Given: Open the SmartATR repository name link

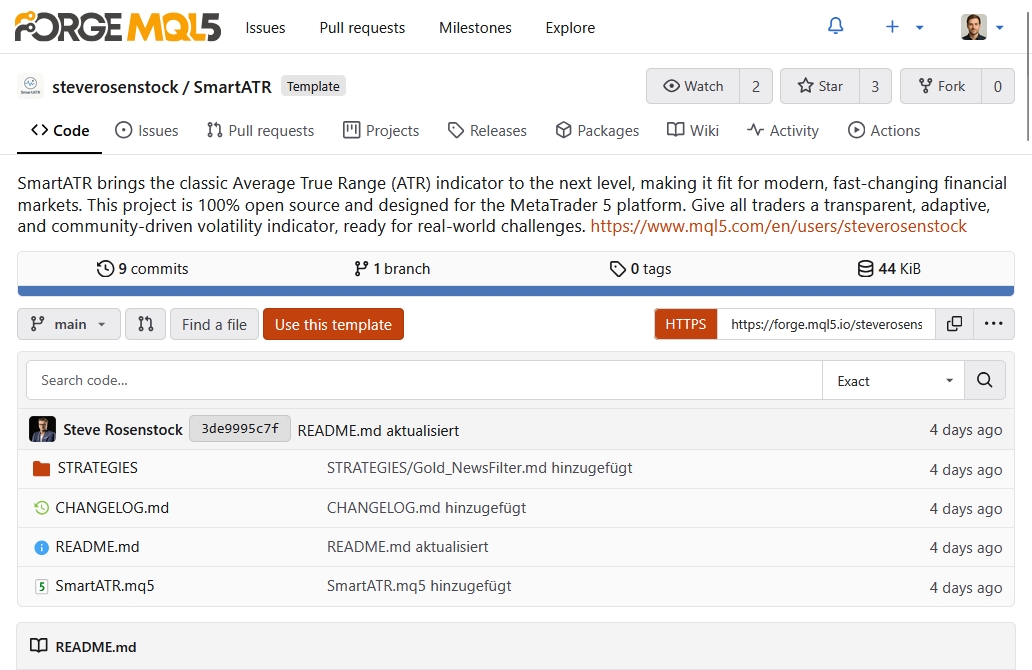Looking at the screenshot, I should (x=232, y=87).
